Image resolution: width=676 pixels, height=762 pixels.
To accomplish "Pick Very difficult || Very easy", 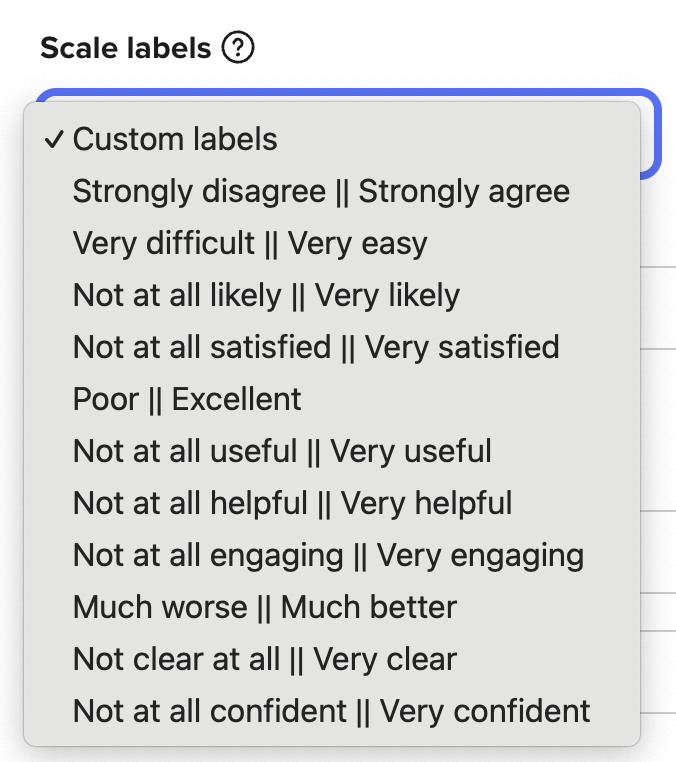I will pos(332,243).
